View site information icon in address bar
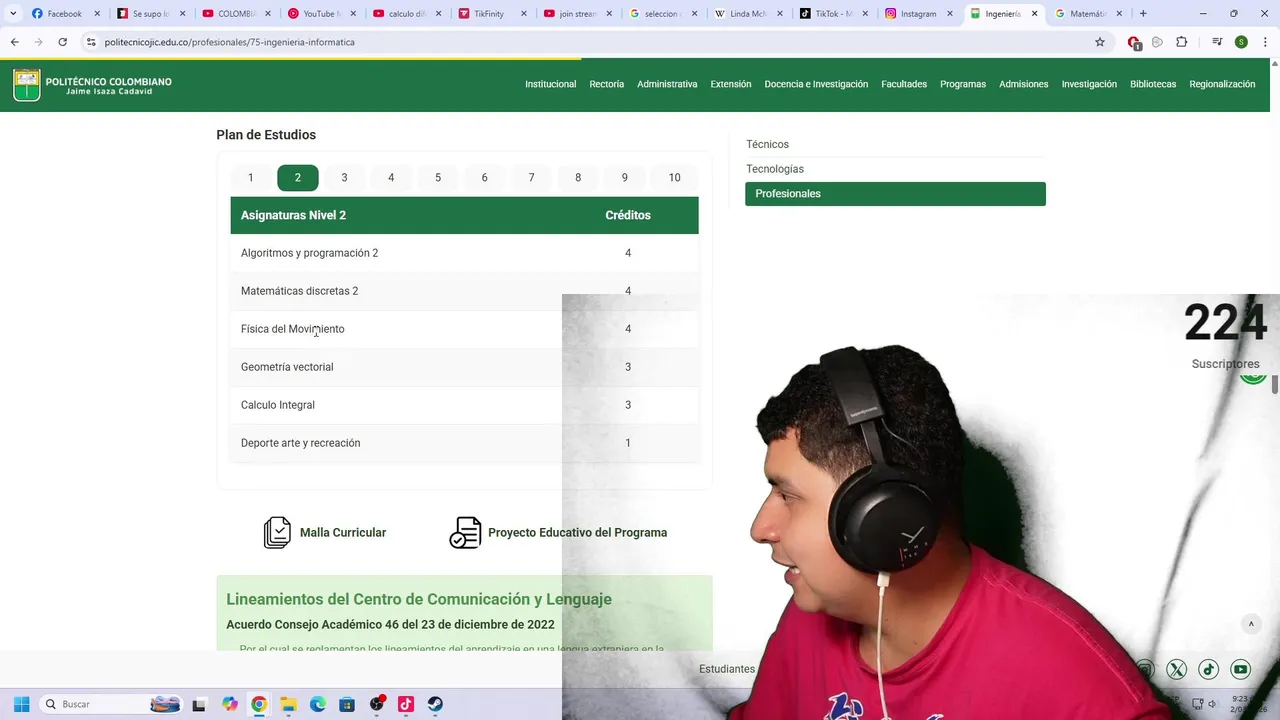The image size is (1280, 720). pos(91,42)
